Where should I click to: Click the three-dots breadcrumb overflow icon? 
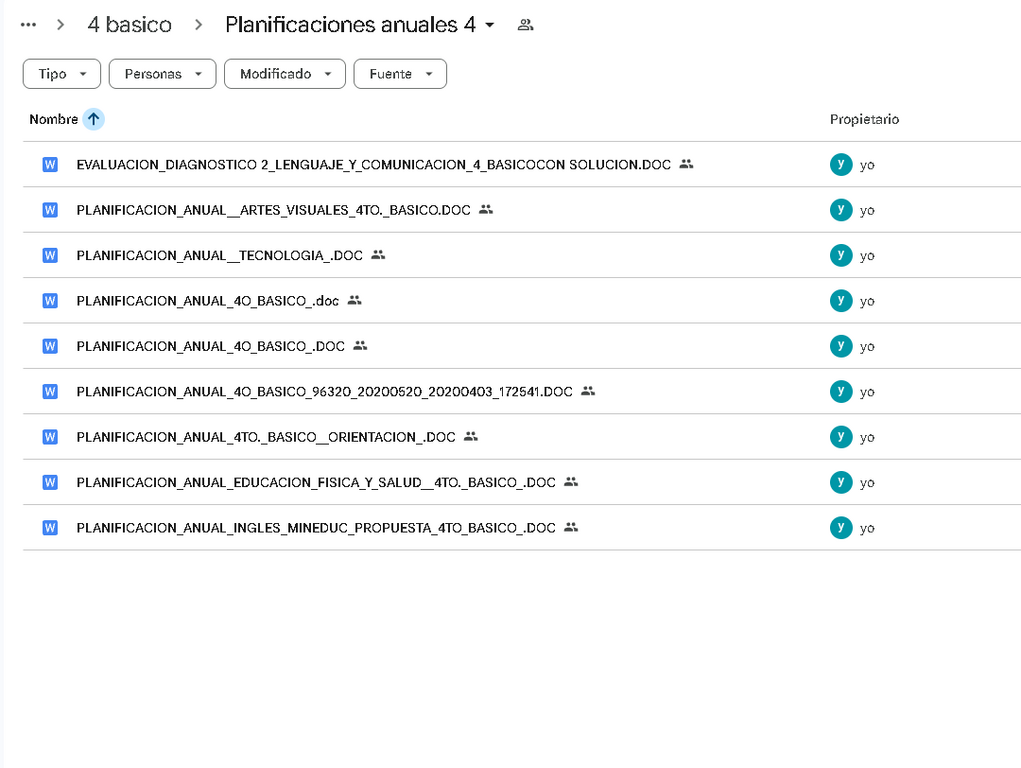28,25
